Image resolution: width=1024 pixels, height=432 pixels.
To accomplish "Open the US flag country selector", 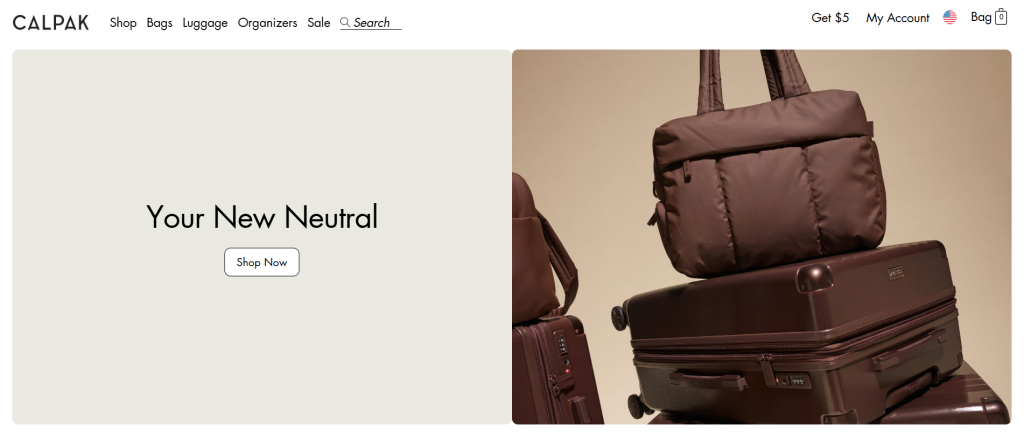I will pyautogui.click(x=950, y=18).
